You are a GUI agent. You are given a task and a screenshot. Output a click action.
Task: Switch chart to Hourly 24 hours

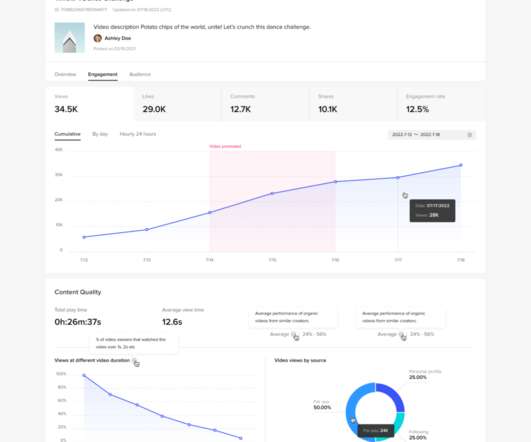point(138,134)
